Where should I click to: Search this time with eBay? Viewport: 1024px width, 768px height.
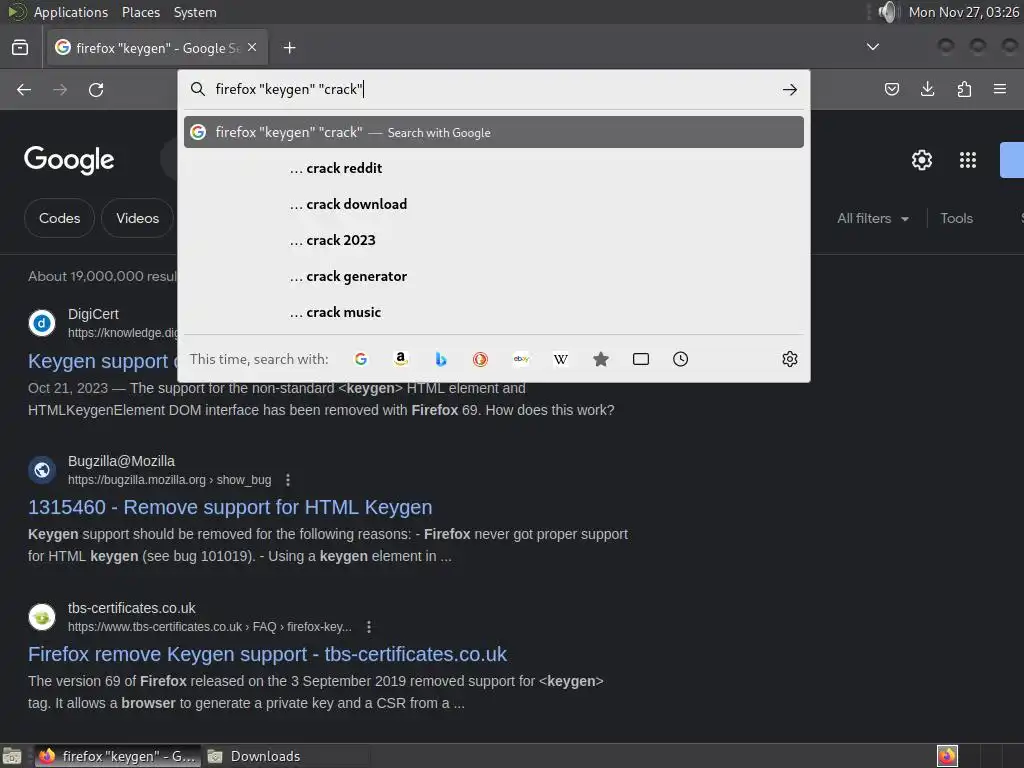coord(521,359)
